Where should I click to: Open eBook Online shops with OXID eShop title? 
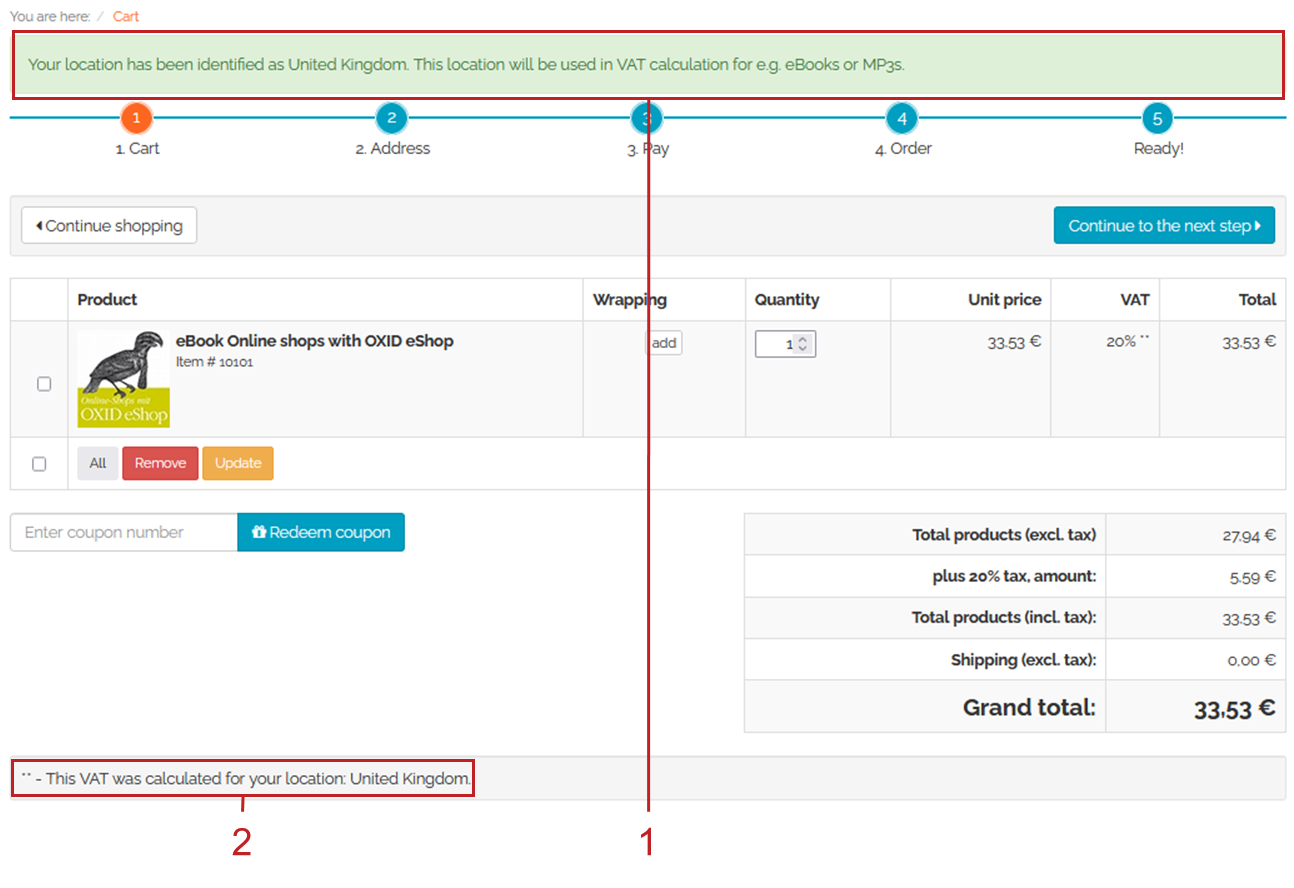pos(314,341)
